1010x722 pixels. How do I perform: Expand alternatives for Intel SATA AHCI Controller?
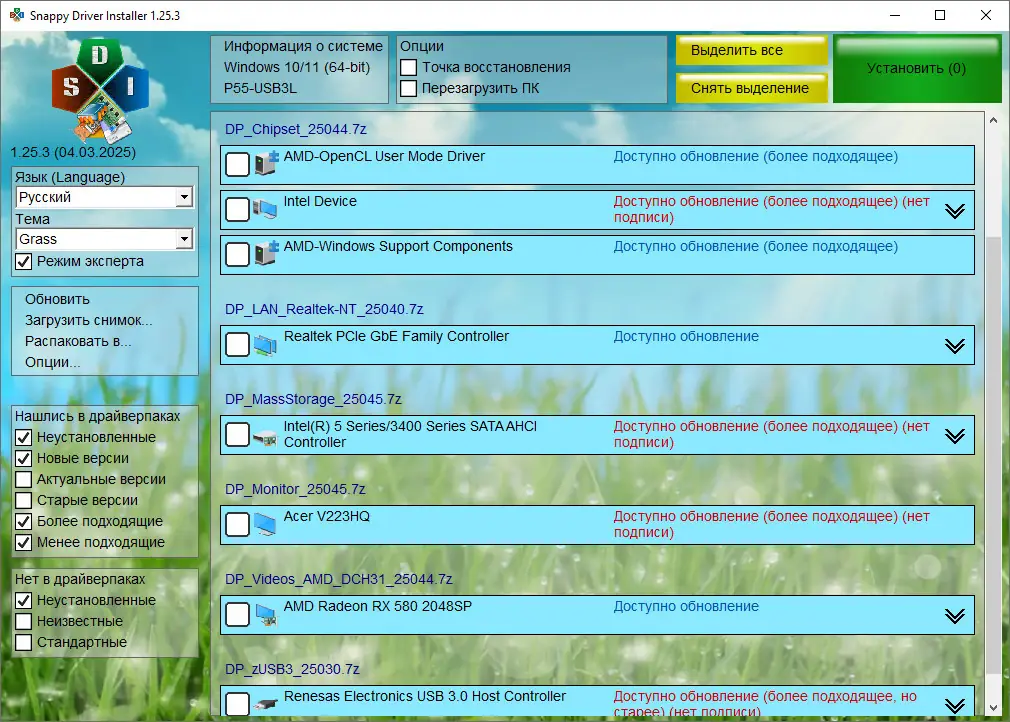(955, 436)
